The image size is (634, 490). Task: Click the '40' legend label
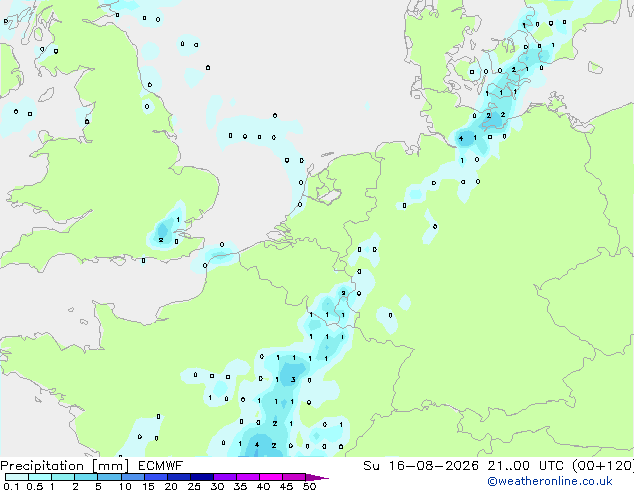(263, 486)
